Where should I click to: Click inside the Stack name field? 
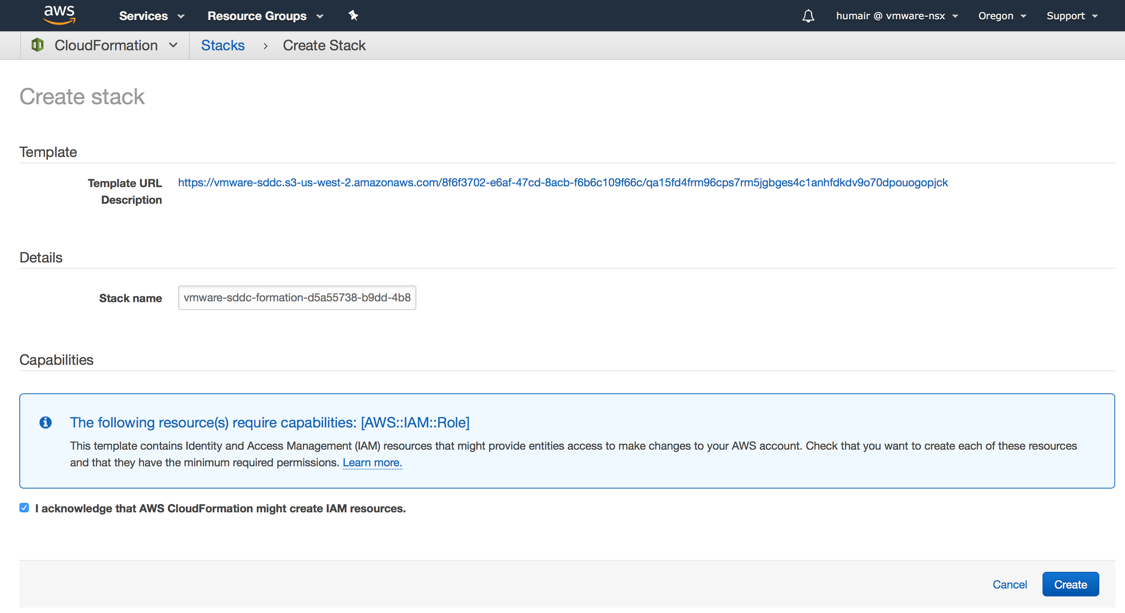(297, 297)
